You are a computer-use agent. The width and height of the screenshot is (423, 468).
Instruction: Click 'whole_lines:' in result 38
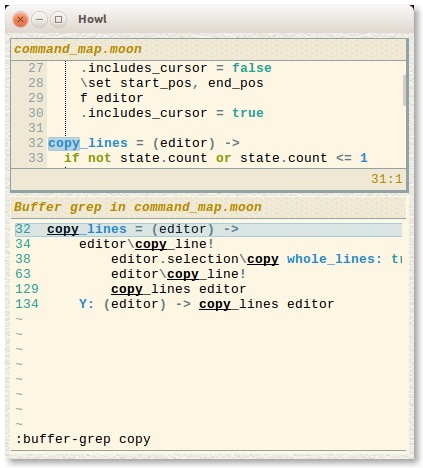[334, 259]
